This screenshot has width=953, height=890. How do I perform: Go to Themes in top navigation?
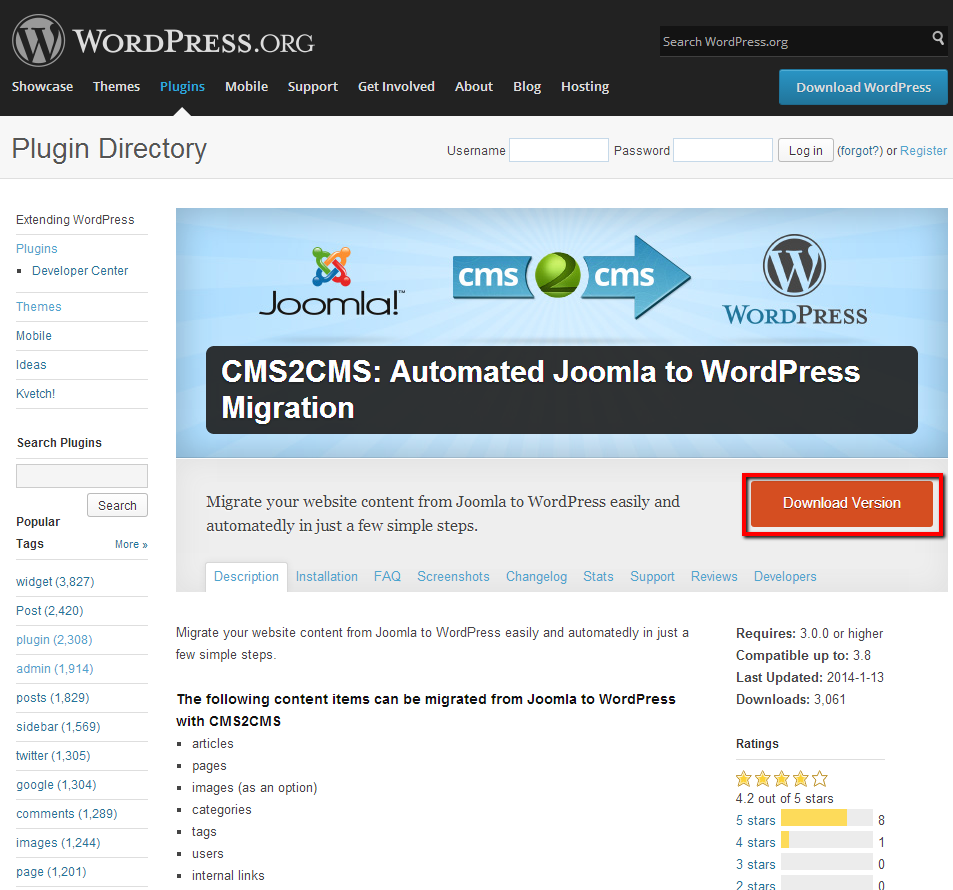point(116,86)
